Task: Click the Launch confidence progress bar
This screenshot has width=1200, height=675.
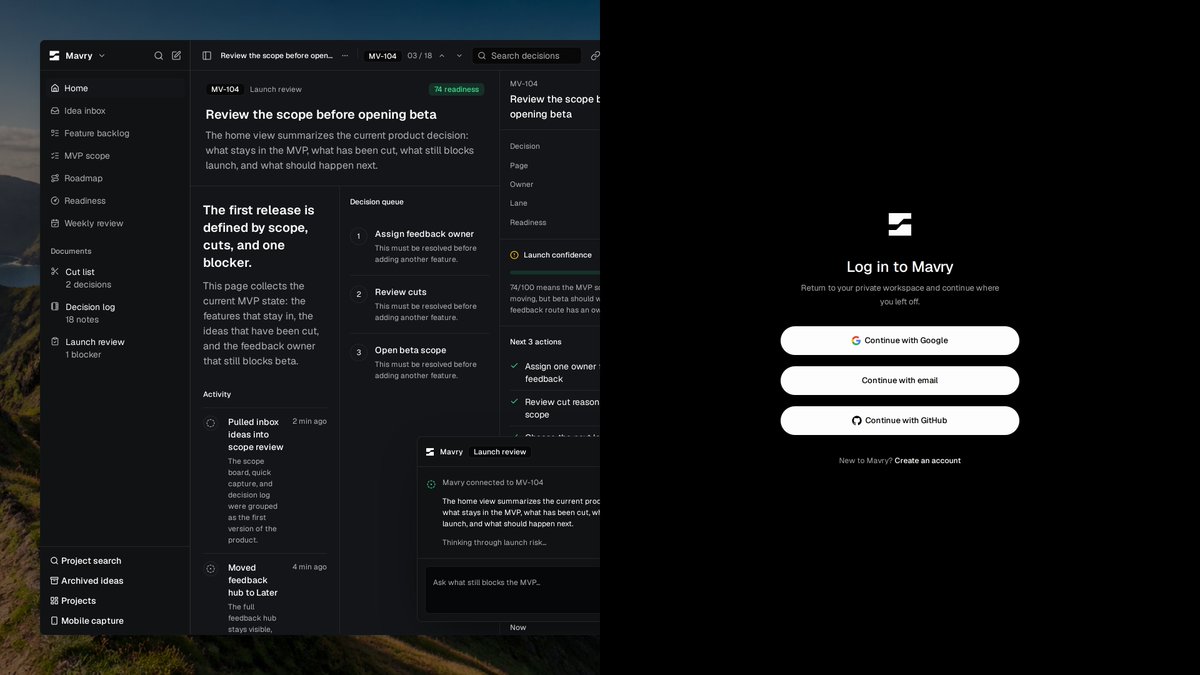Action: coord(555,272)
